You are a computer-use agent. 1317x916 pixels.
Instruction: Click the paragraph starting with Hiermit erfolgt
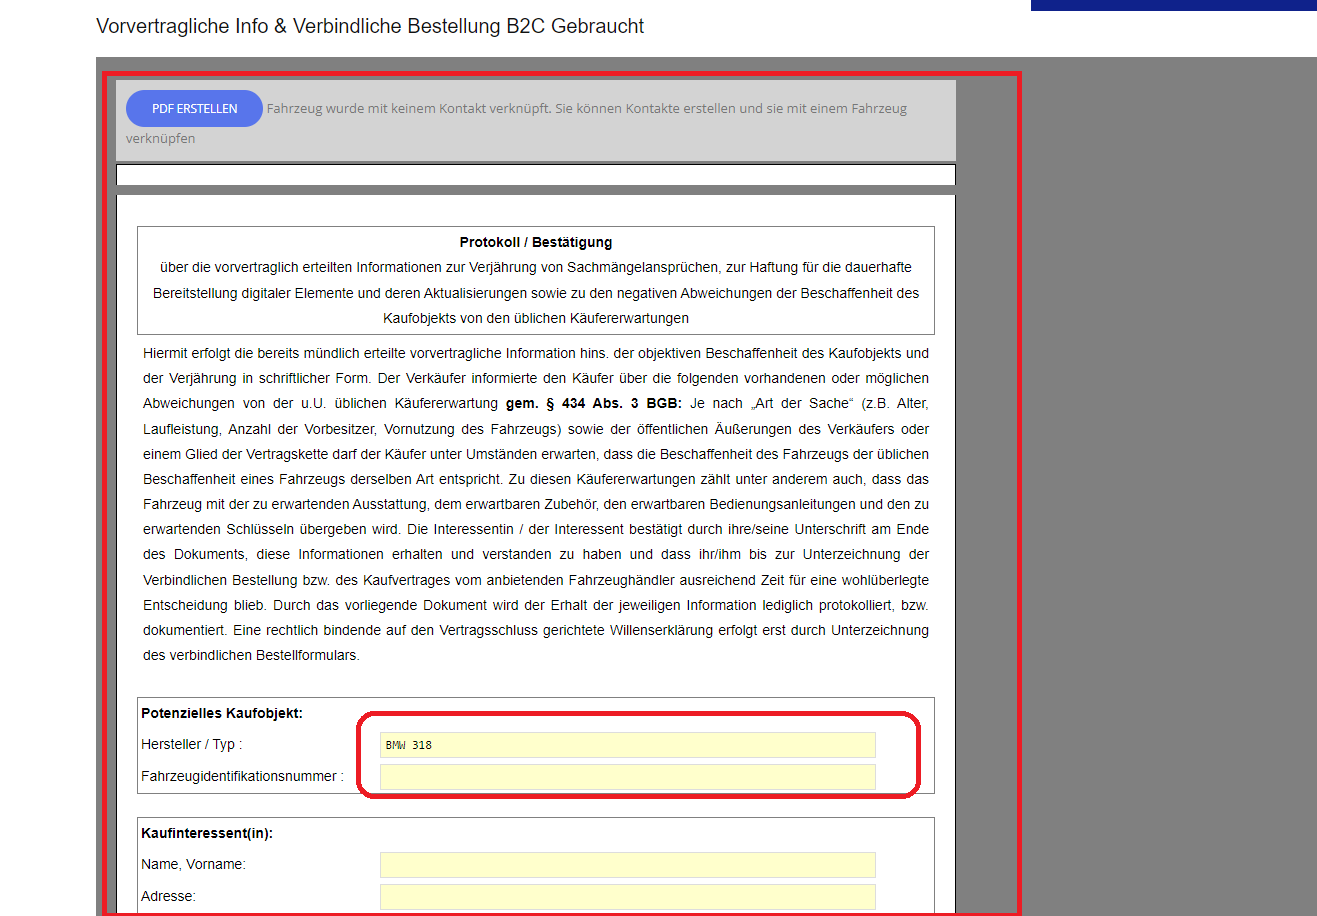536,504
